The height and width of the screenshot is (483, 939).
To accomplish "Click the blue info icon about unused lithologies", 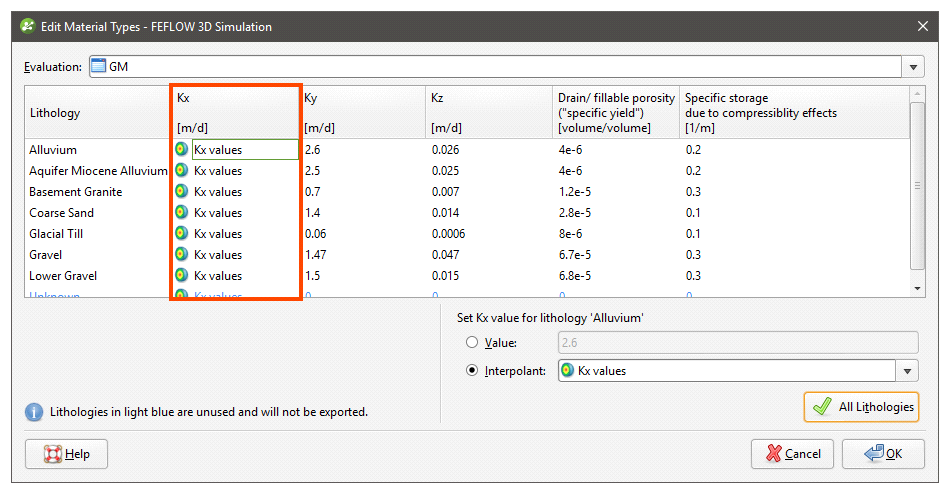I will click(x=34, y=412).
